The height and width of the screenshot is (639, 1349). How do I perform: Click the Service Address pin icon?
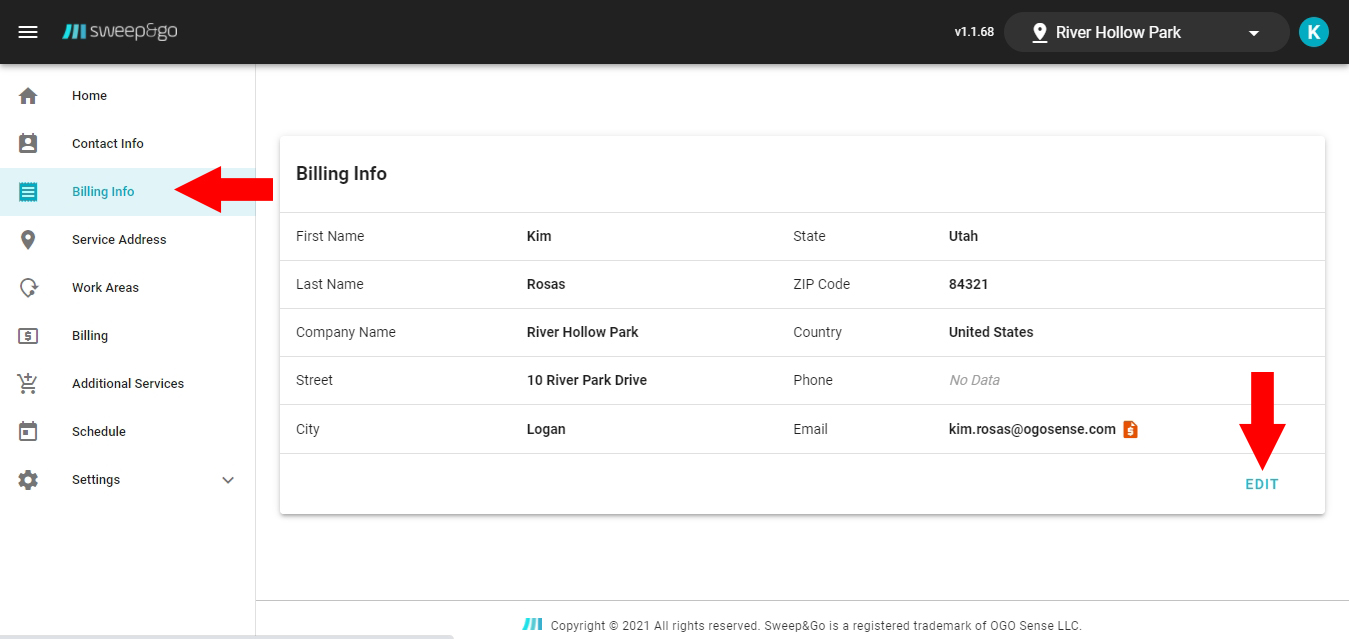tap(28, 240)
